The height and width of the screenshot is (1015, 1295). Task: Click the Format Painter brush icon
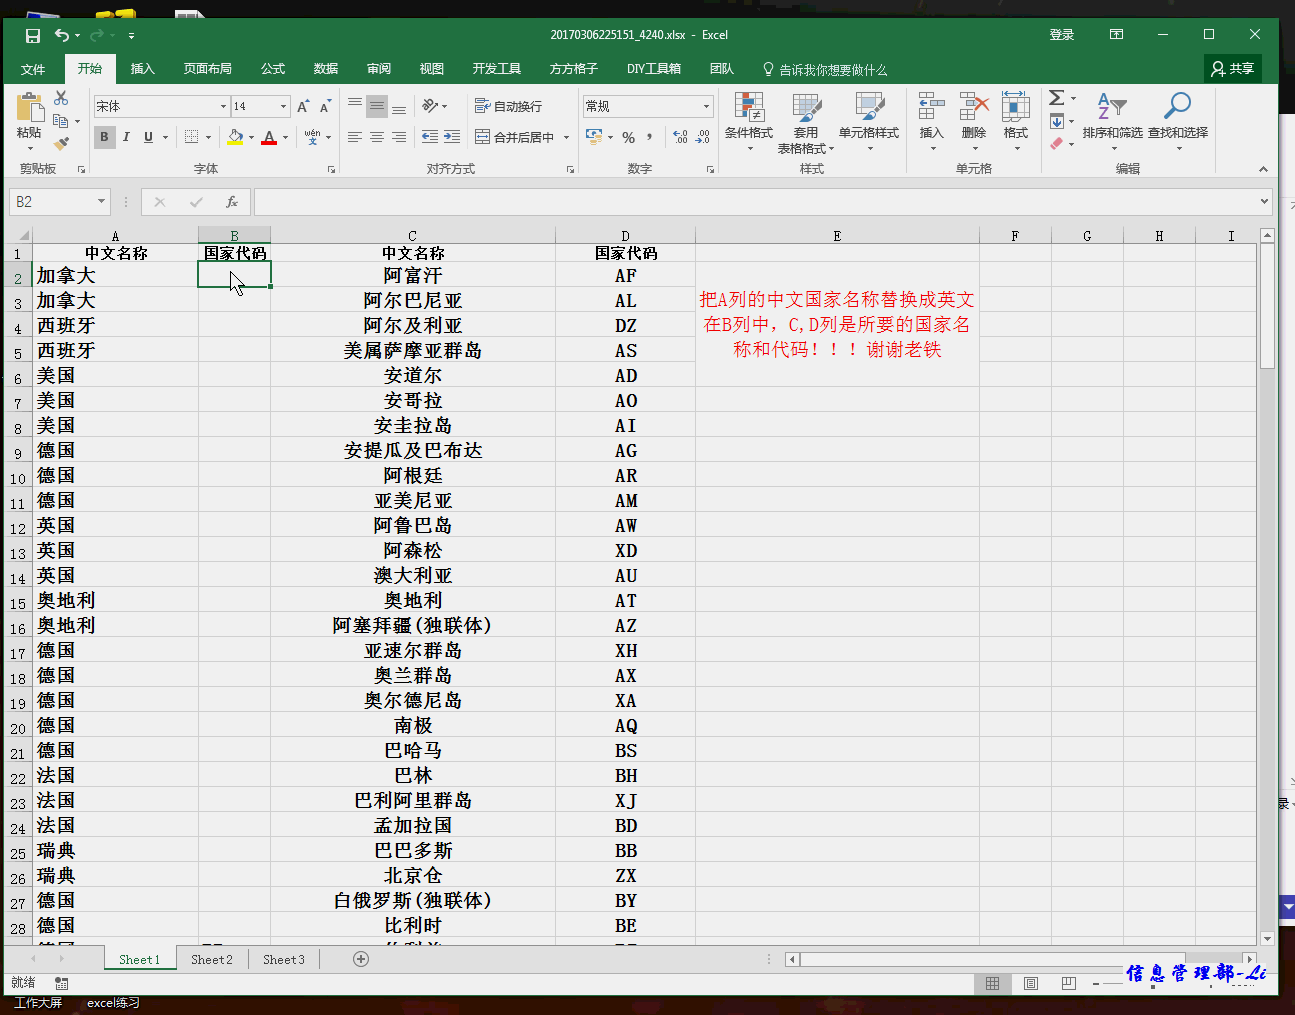click(61, 144)
